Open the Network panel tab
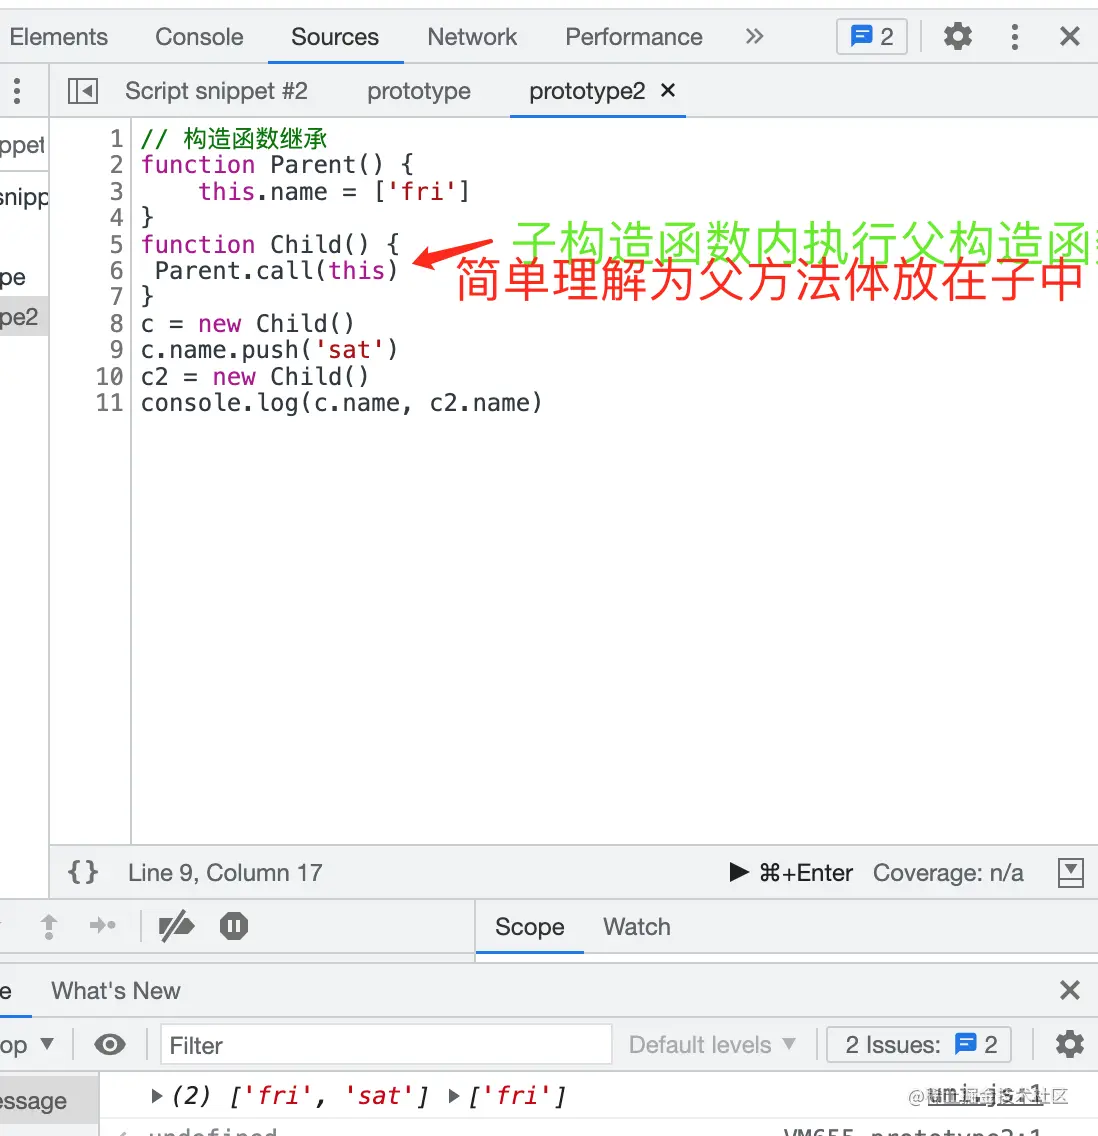This screenshot has height=1136, width=1098. coord(472,37)
